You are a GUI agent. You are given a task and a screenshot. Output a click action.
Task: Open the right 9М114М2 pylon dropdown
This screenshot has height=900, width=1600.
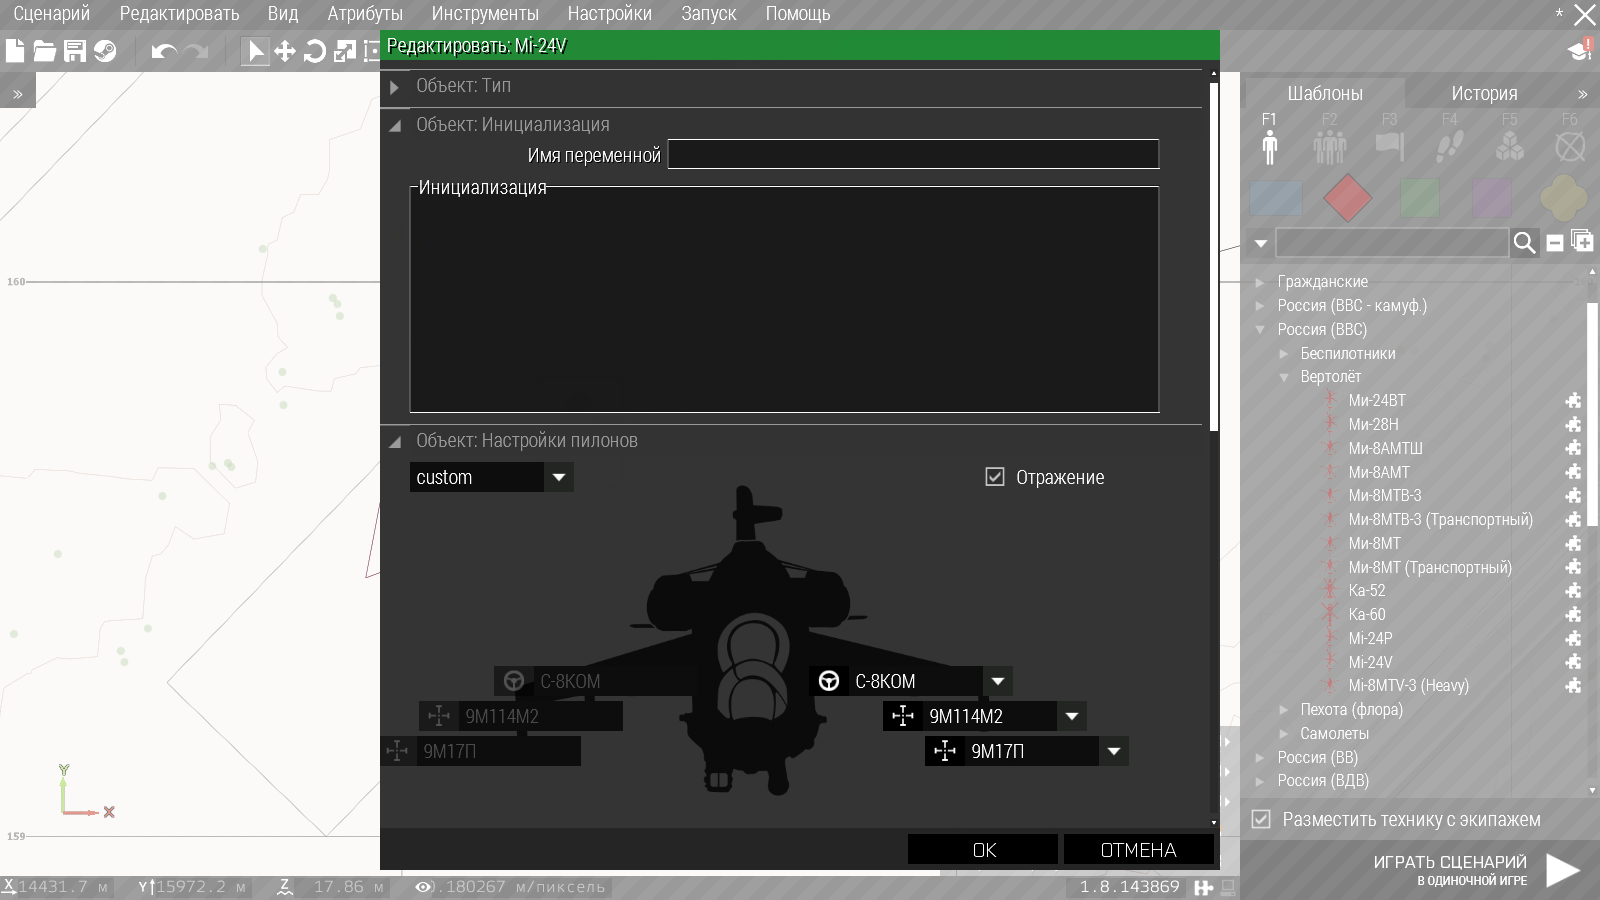pos(1071,716)
